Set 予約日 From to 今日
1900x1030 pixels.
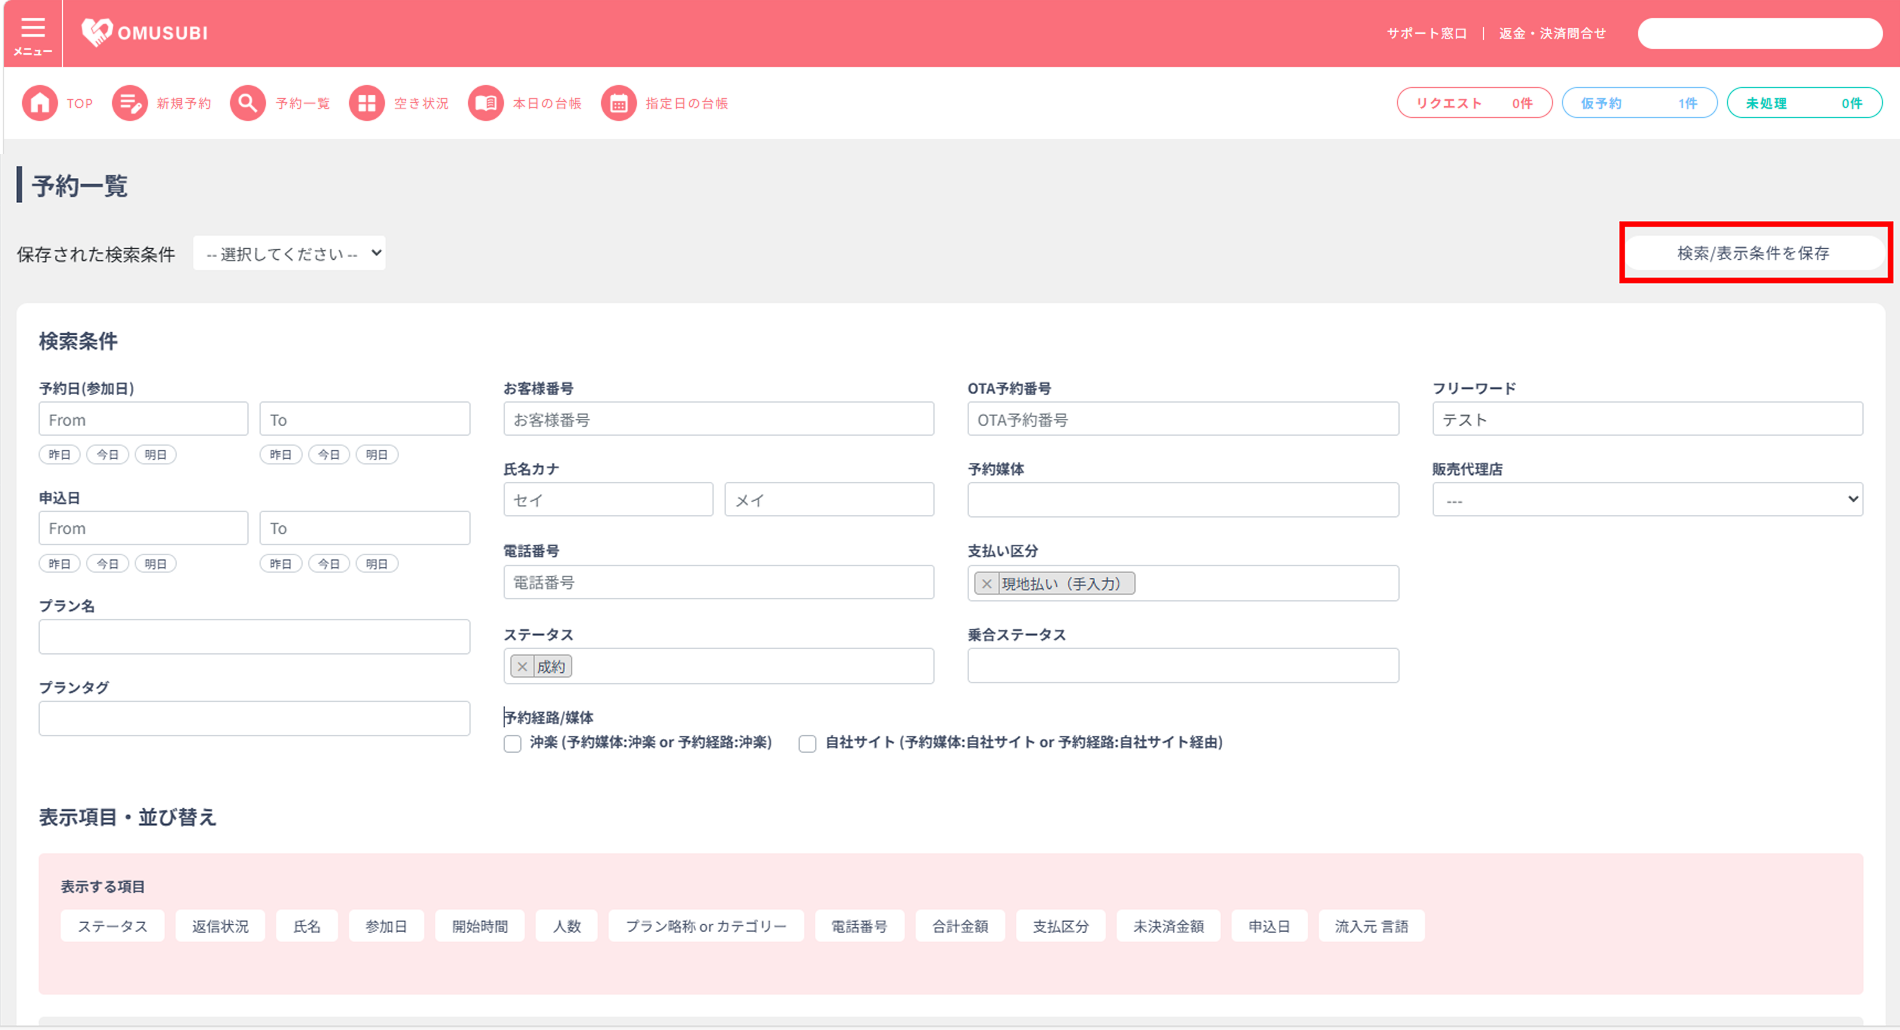pyautogui.click(x=108, y=455)
